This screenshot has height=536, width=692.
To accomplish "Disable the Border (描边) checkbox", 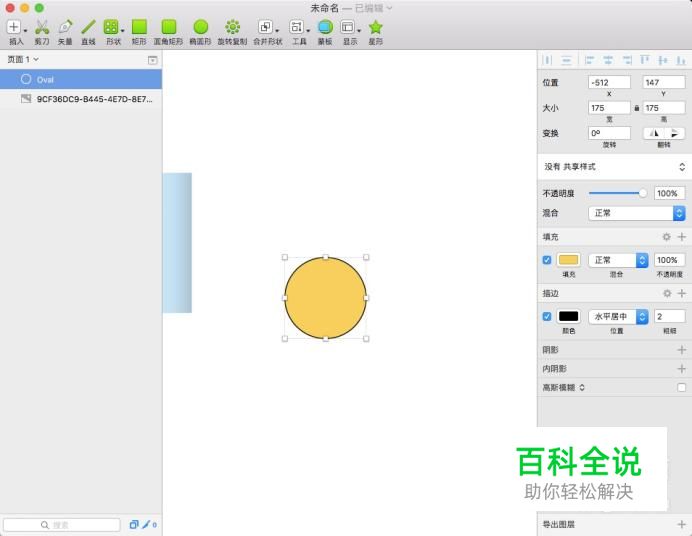I will pyautogui.click(x=547, y=316).
